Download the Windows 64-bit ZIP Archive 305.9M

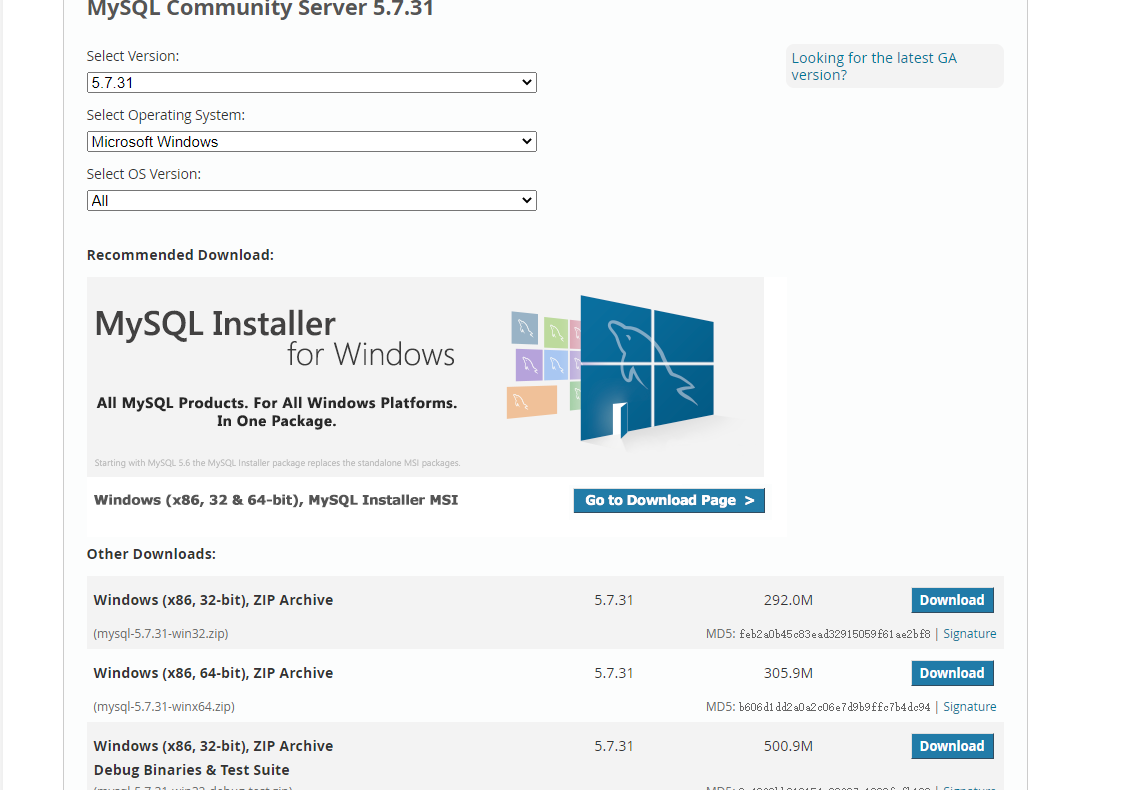tap(952, 673)
